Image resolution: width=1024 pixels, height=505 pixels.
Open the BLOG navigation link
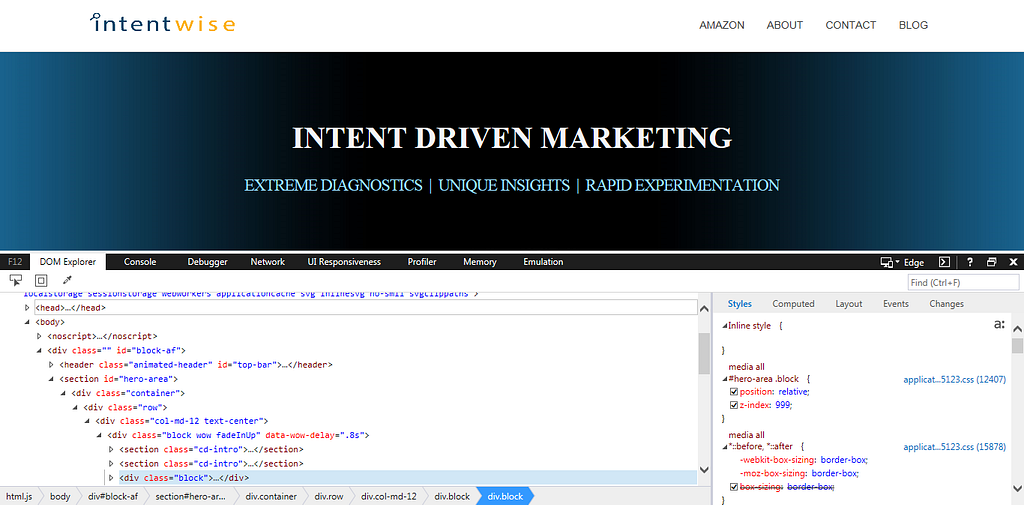tap(913, 25)
